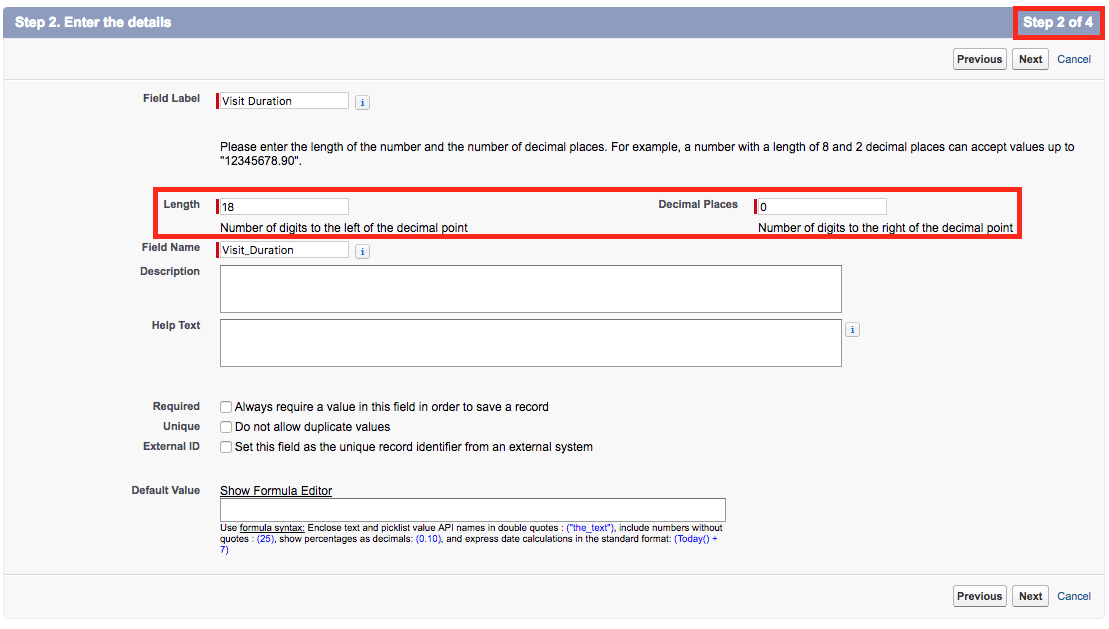Click info icon next to Field Name

pyautogui.click(x=362, y=251)
